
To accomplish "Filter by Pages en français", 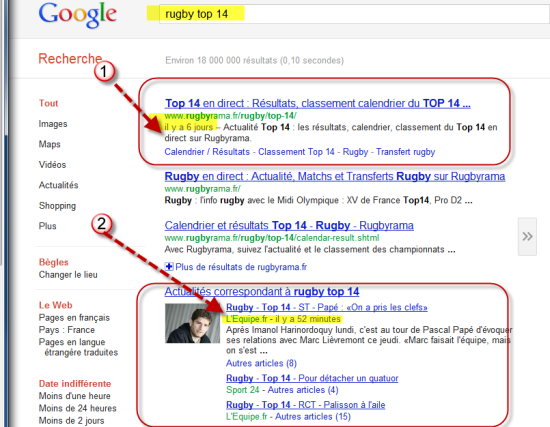I will click(74, 318).
